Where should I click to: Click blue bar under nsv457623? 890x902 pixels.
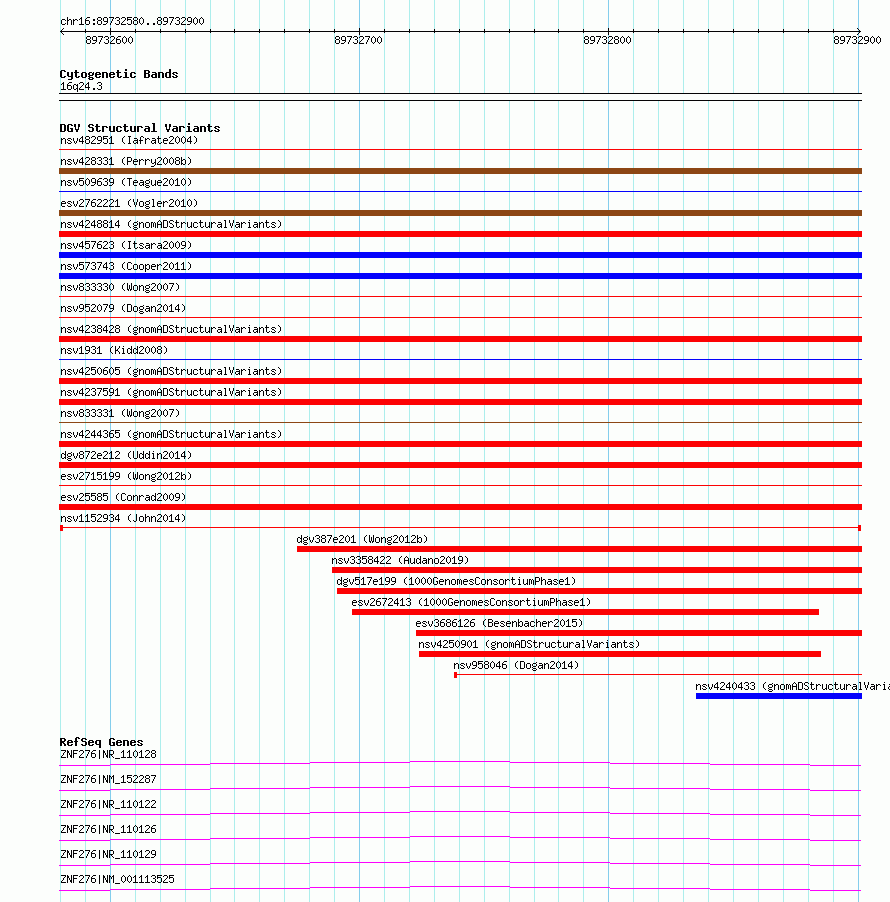click(x=460, y=255)
